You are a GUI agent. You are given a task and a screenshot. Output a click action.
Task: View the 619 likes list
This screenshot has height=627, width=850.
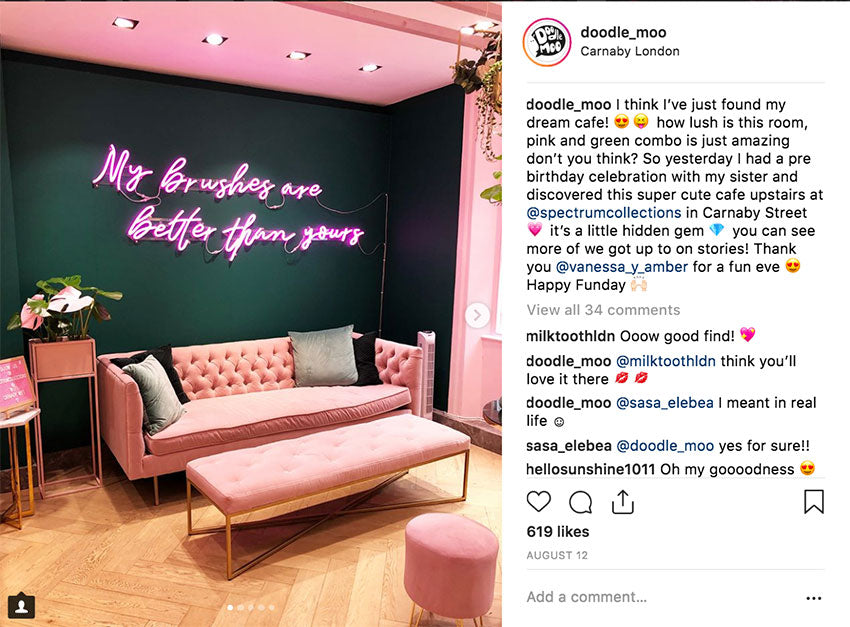(558, 532)
